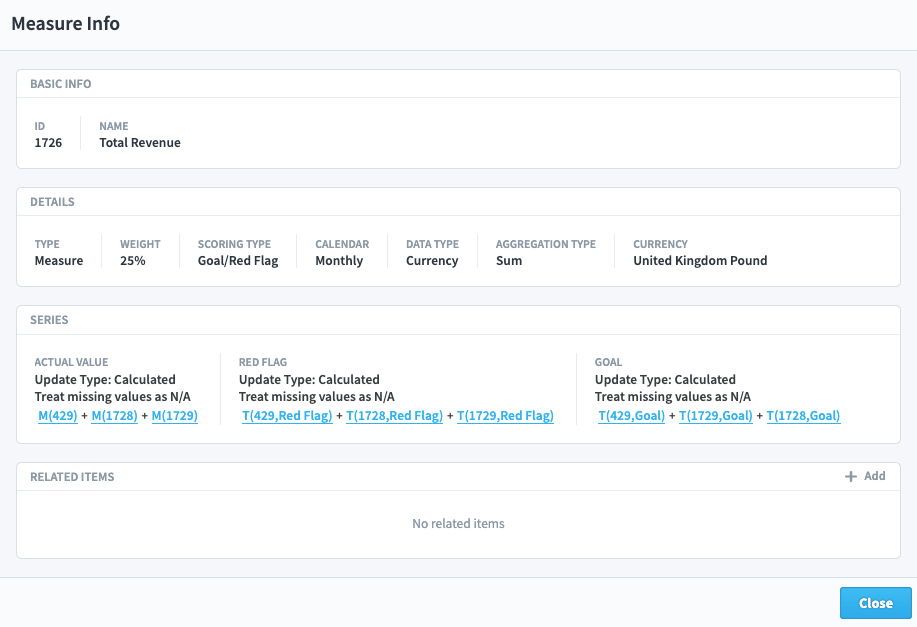Open the M(1729) measure link
917x627 pixels.
tap(174, 416)
